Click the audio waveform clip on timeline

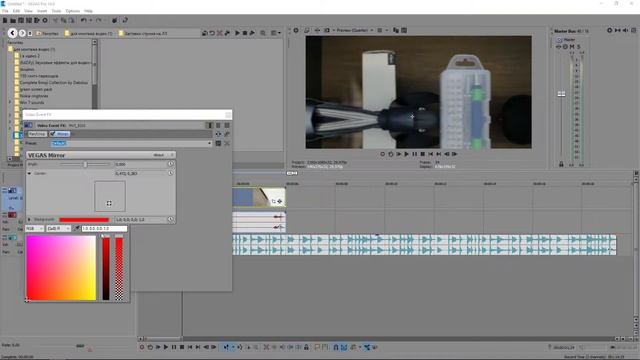(x=424, y=245)
